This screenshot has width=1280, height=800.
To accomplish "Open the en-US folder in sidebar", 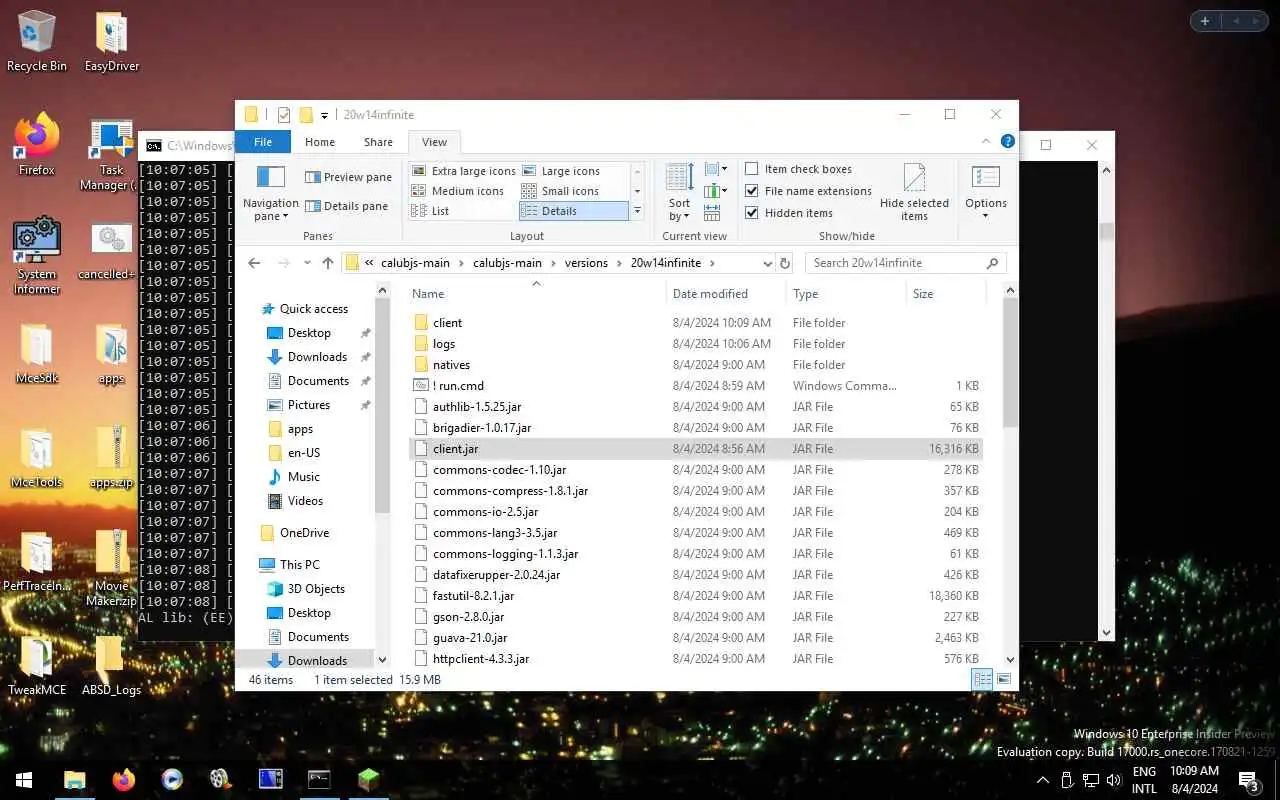I will click(x=303, y=453).
